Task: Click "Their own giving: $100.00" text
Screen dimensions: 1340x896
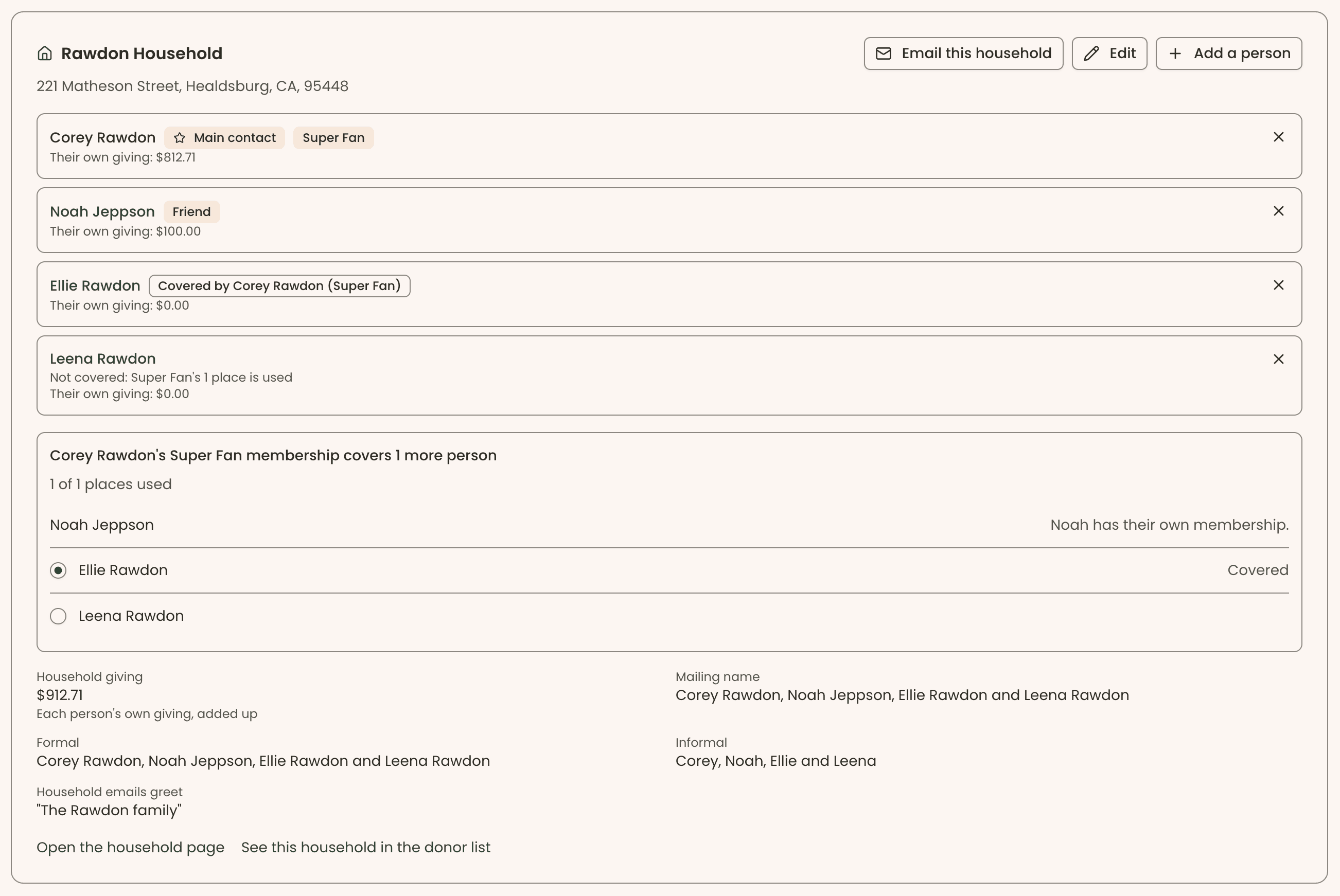Action: 125,232
